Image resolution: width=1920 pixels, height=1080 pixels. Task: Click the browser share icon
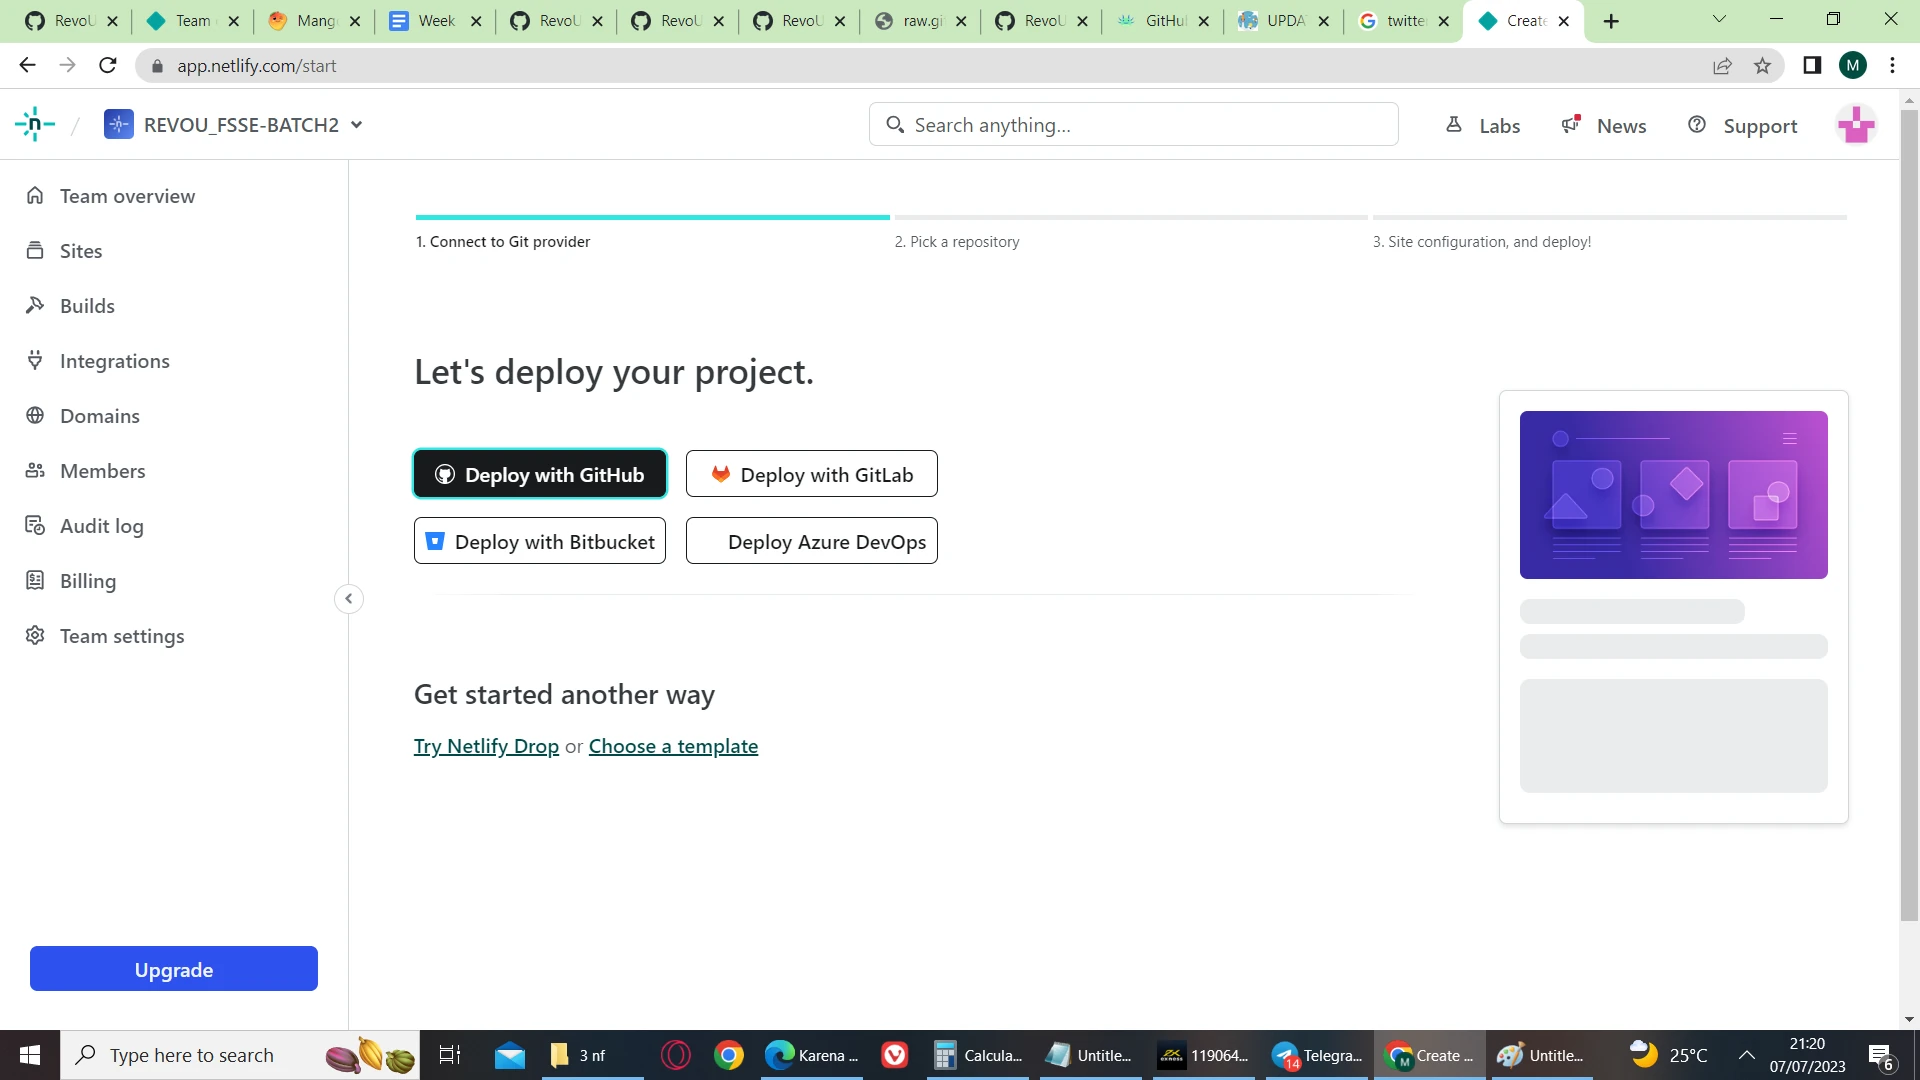(x=1722, y=66)
